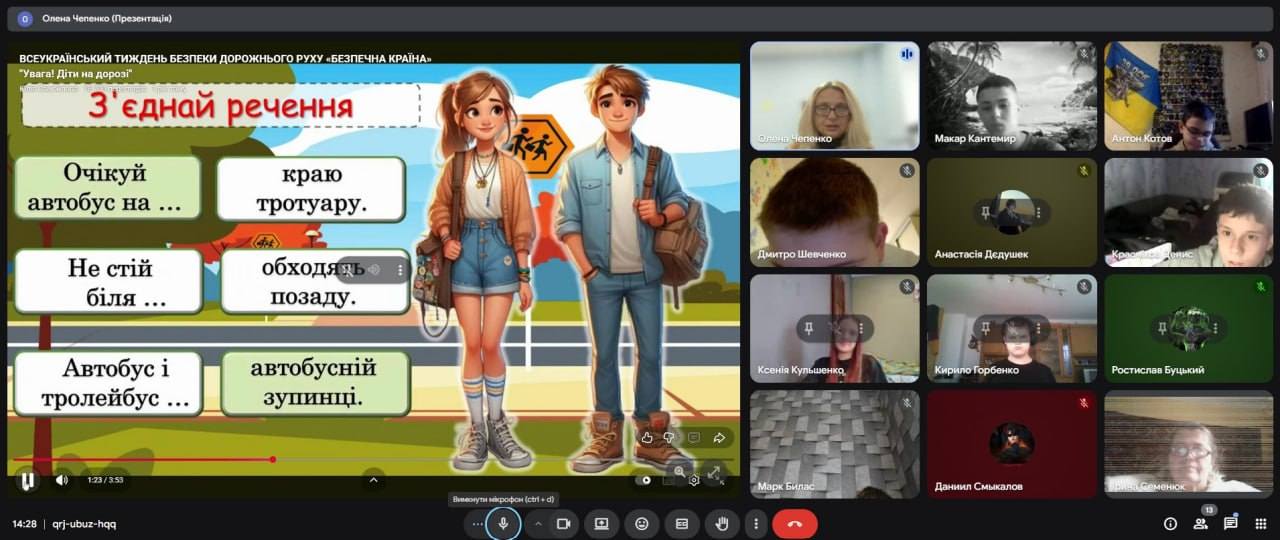The height and width of the screenshot is (540, 1280).
Task: Open more options three-dot menu beside hang up
Action: (x=756, y=523)
